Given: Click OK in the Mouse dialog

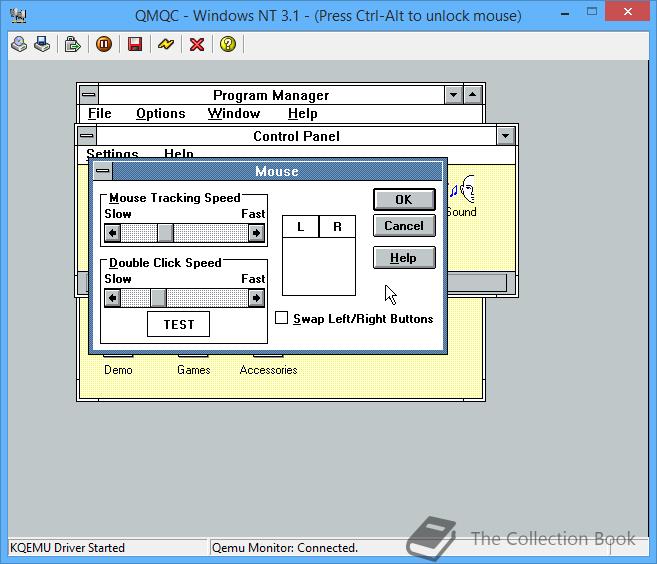Looking at the screenshot, I should coord(404,199).
